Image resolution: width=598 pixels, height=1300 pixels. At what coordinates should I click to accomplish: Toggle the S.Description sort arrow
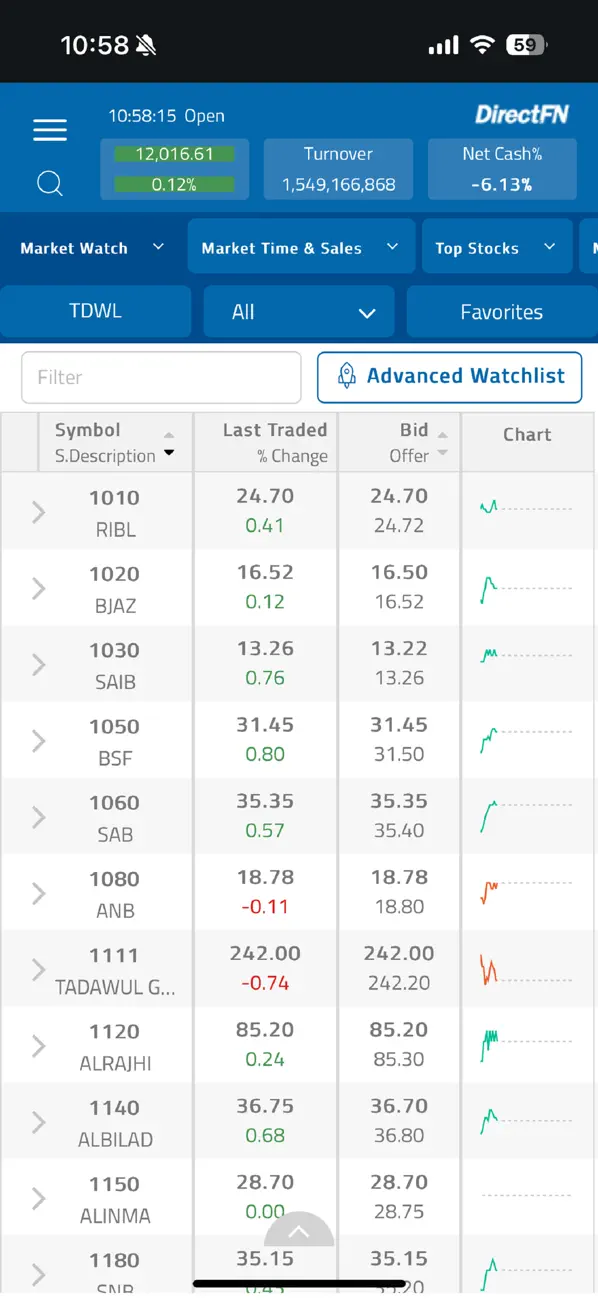click(169, 454)
